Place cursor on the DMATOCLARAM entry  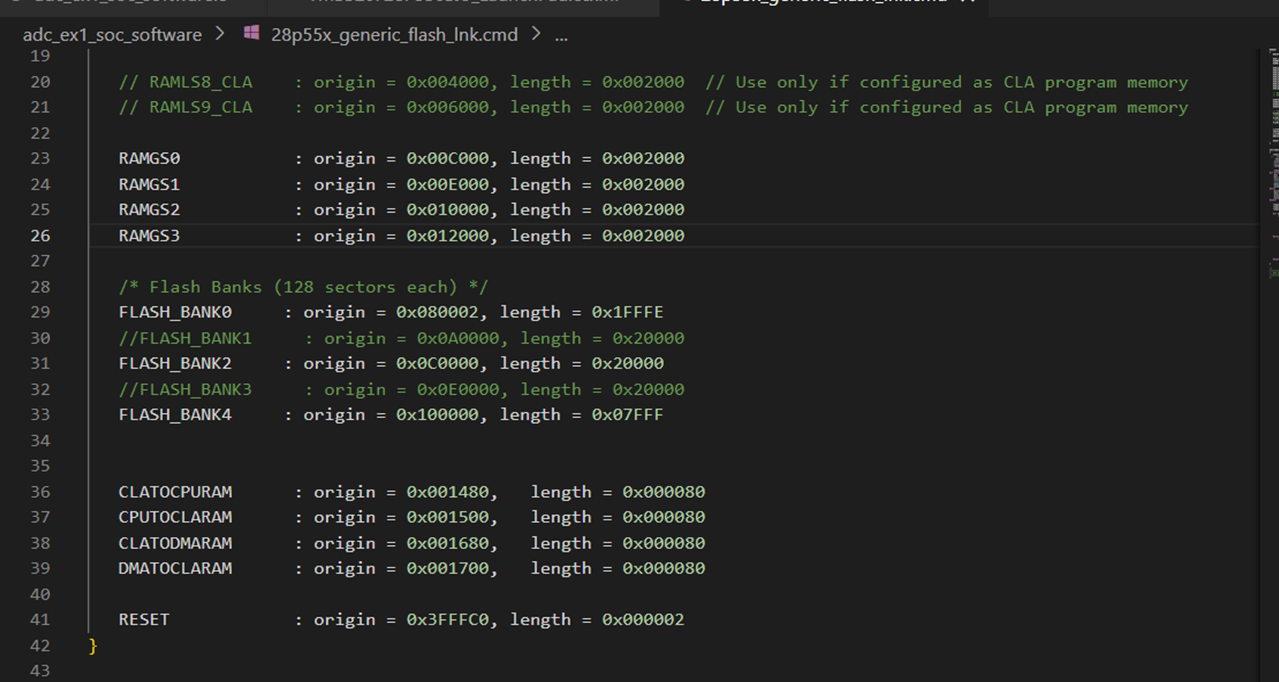175,569
